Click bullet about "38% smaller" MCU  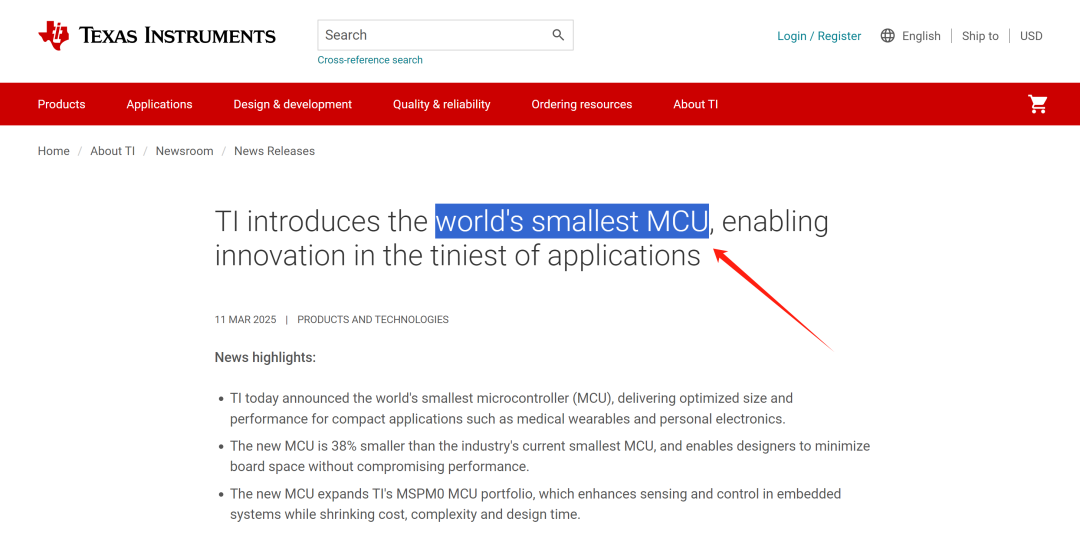[x=550, y=456]
